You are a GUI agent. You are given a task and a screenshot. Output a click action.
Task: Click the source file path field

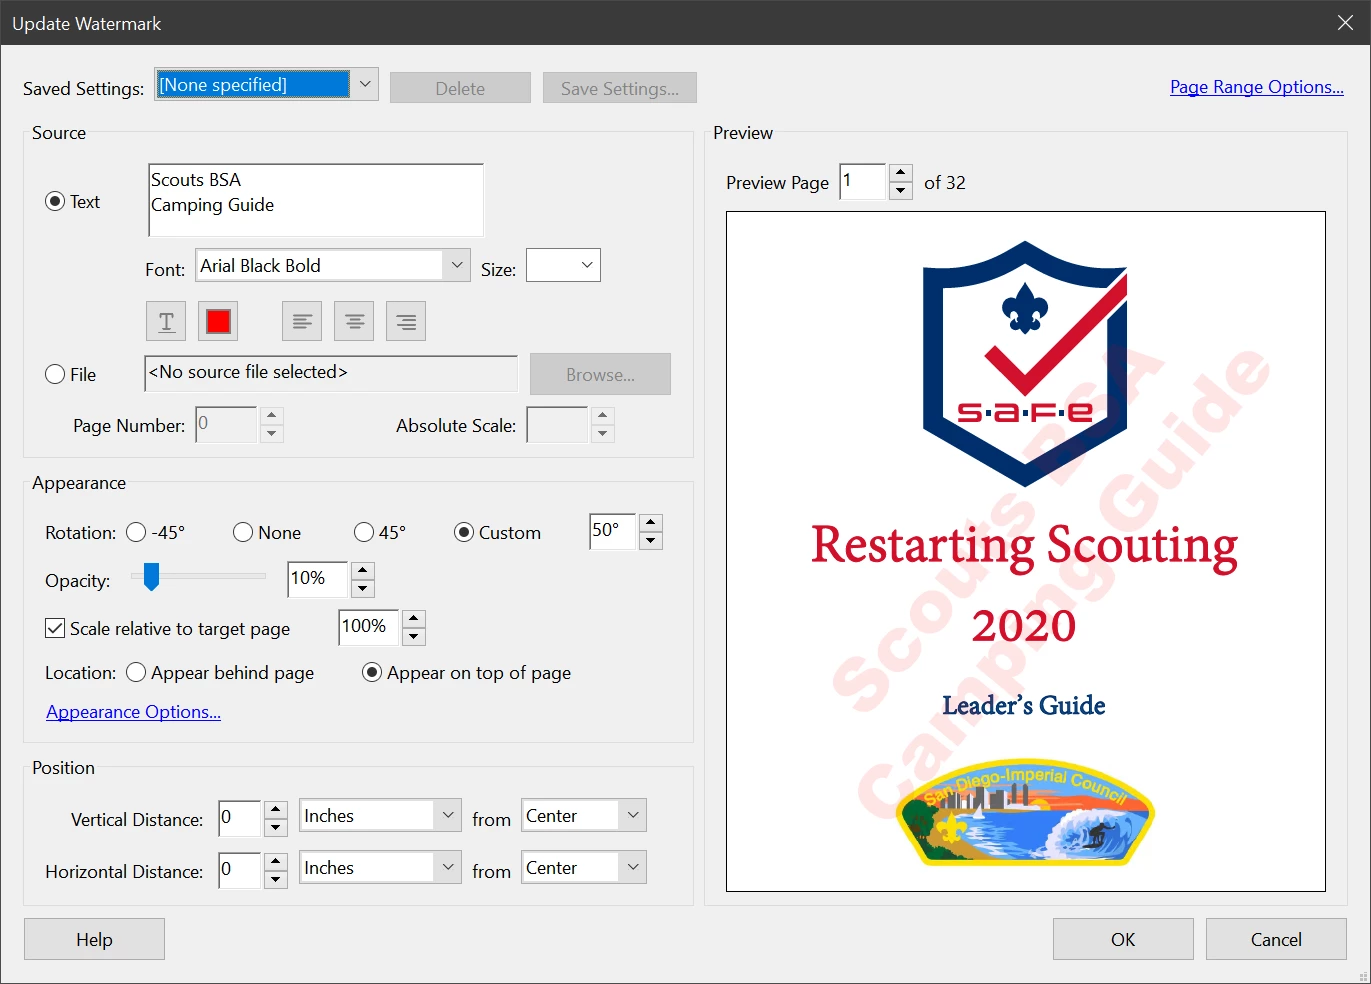click(x=331, y=373)
